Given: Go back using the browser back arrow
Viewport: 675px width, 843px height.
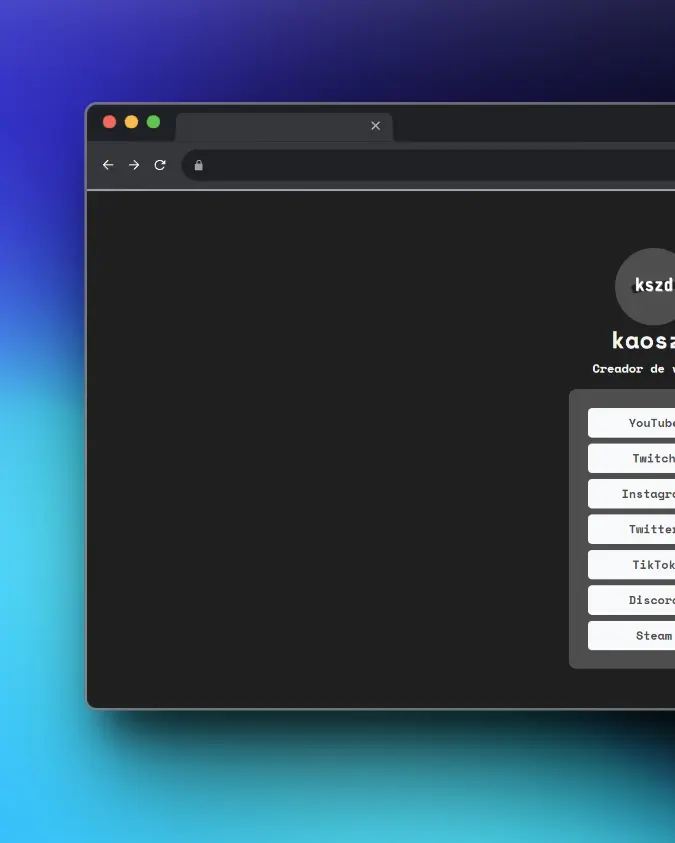Looking at the screenshot, I should (108, 165).
